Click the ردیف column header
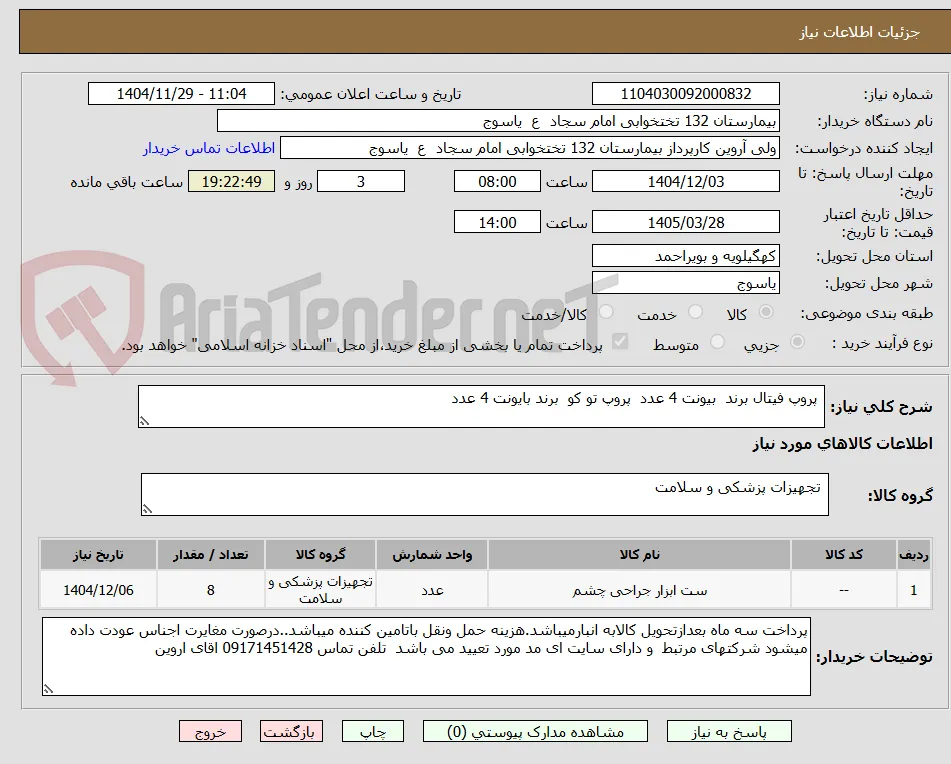 click(914, 555)
